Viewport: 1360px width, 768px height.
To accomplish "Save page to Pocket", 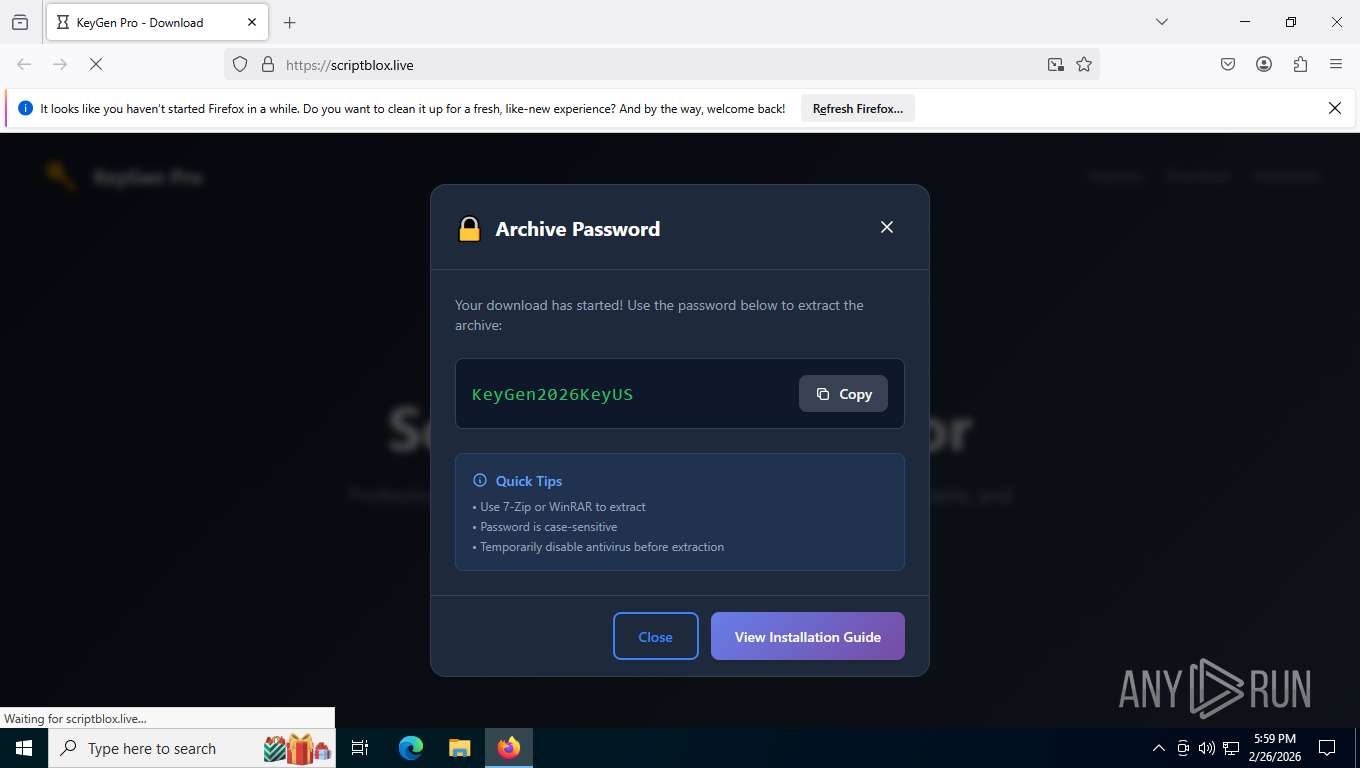I will [x=1228, y=64].
